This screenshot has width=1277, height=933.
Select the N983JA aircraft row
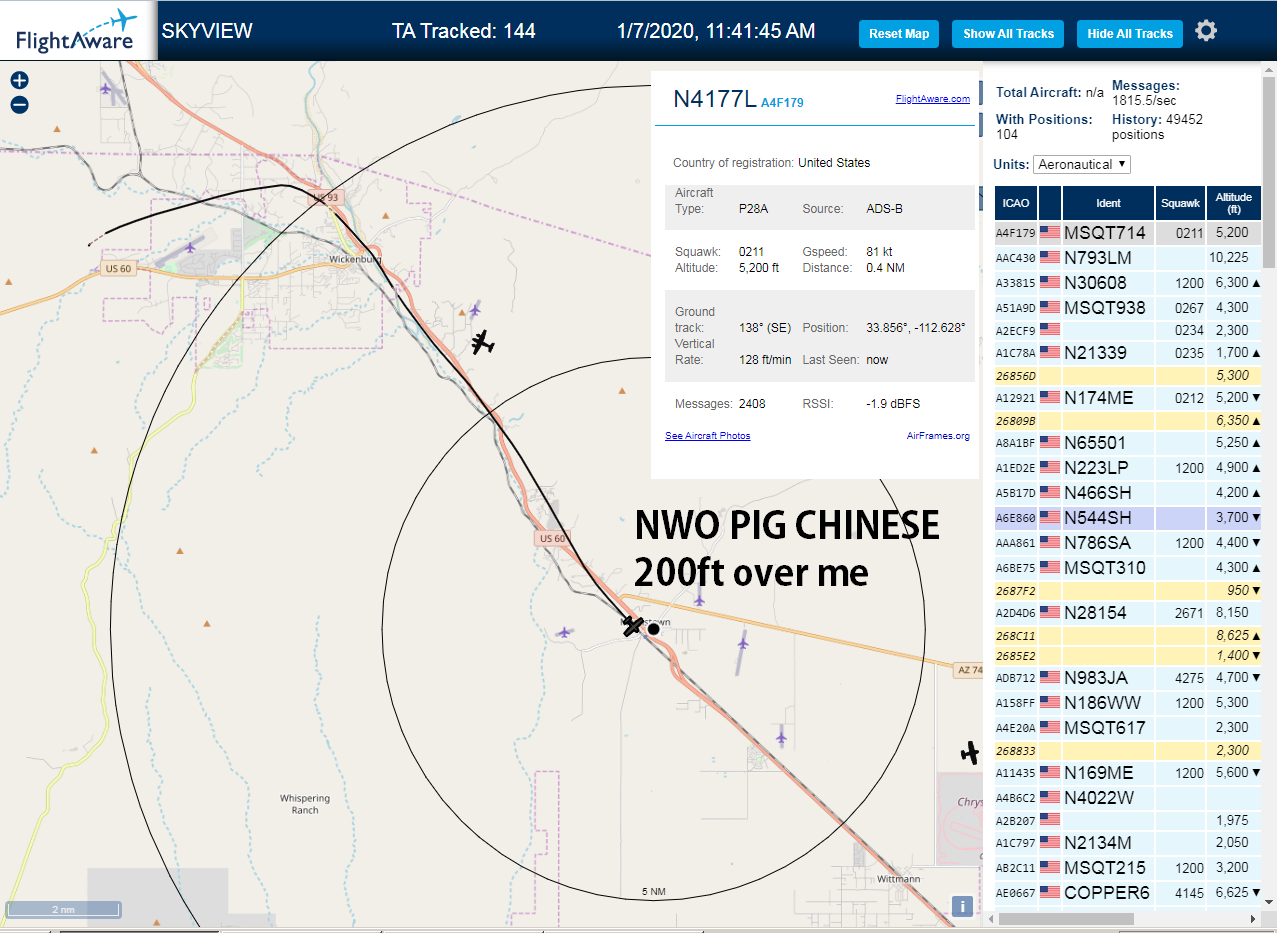[x=1128, y=677]
